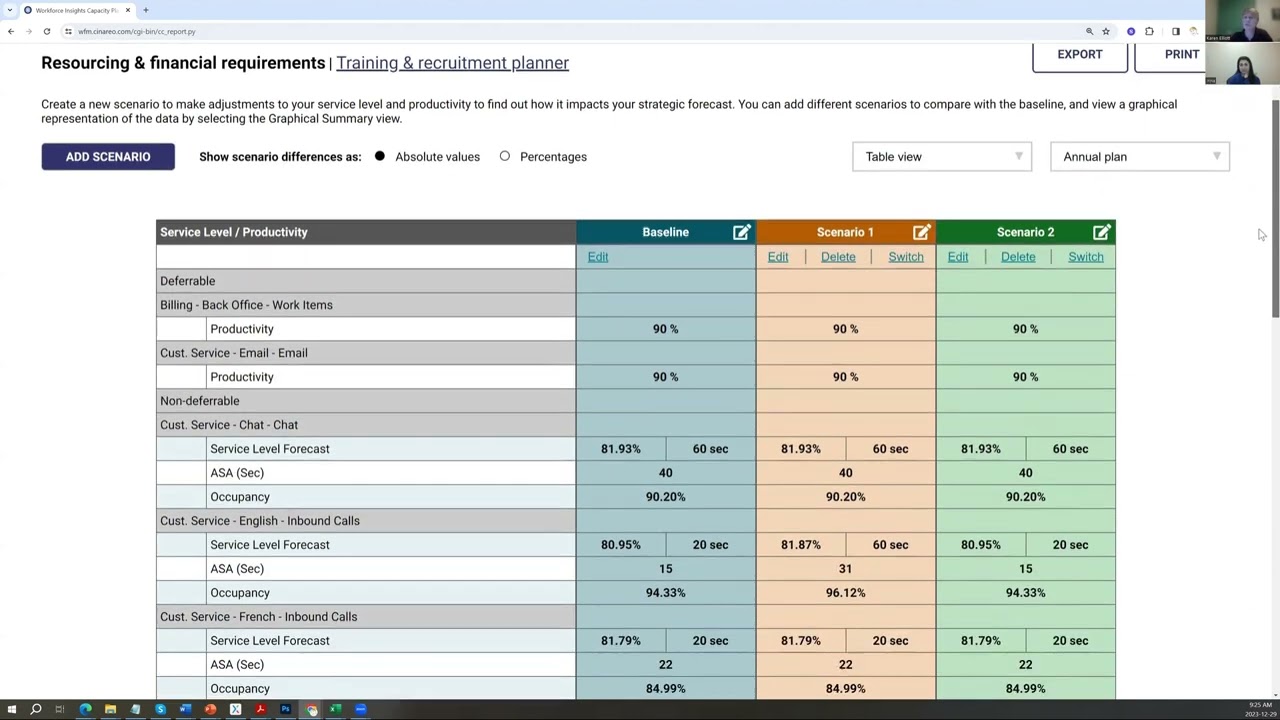Screen dimensions: 1280x720
Task: Open File Explorer from the taskbar
Action: [x=110, y=710]
